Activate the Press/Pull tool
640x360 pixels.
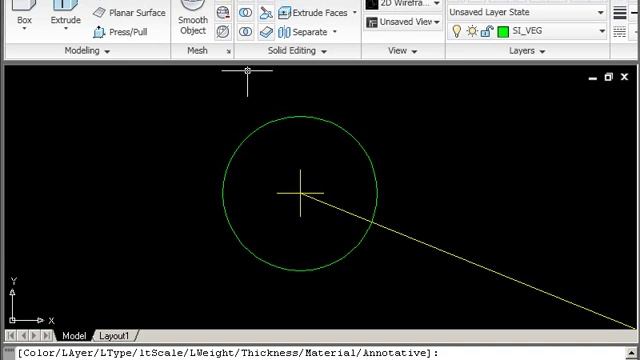click(x=120, y=32)
